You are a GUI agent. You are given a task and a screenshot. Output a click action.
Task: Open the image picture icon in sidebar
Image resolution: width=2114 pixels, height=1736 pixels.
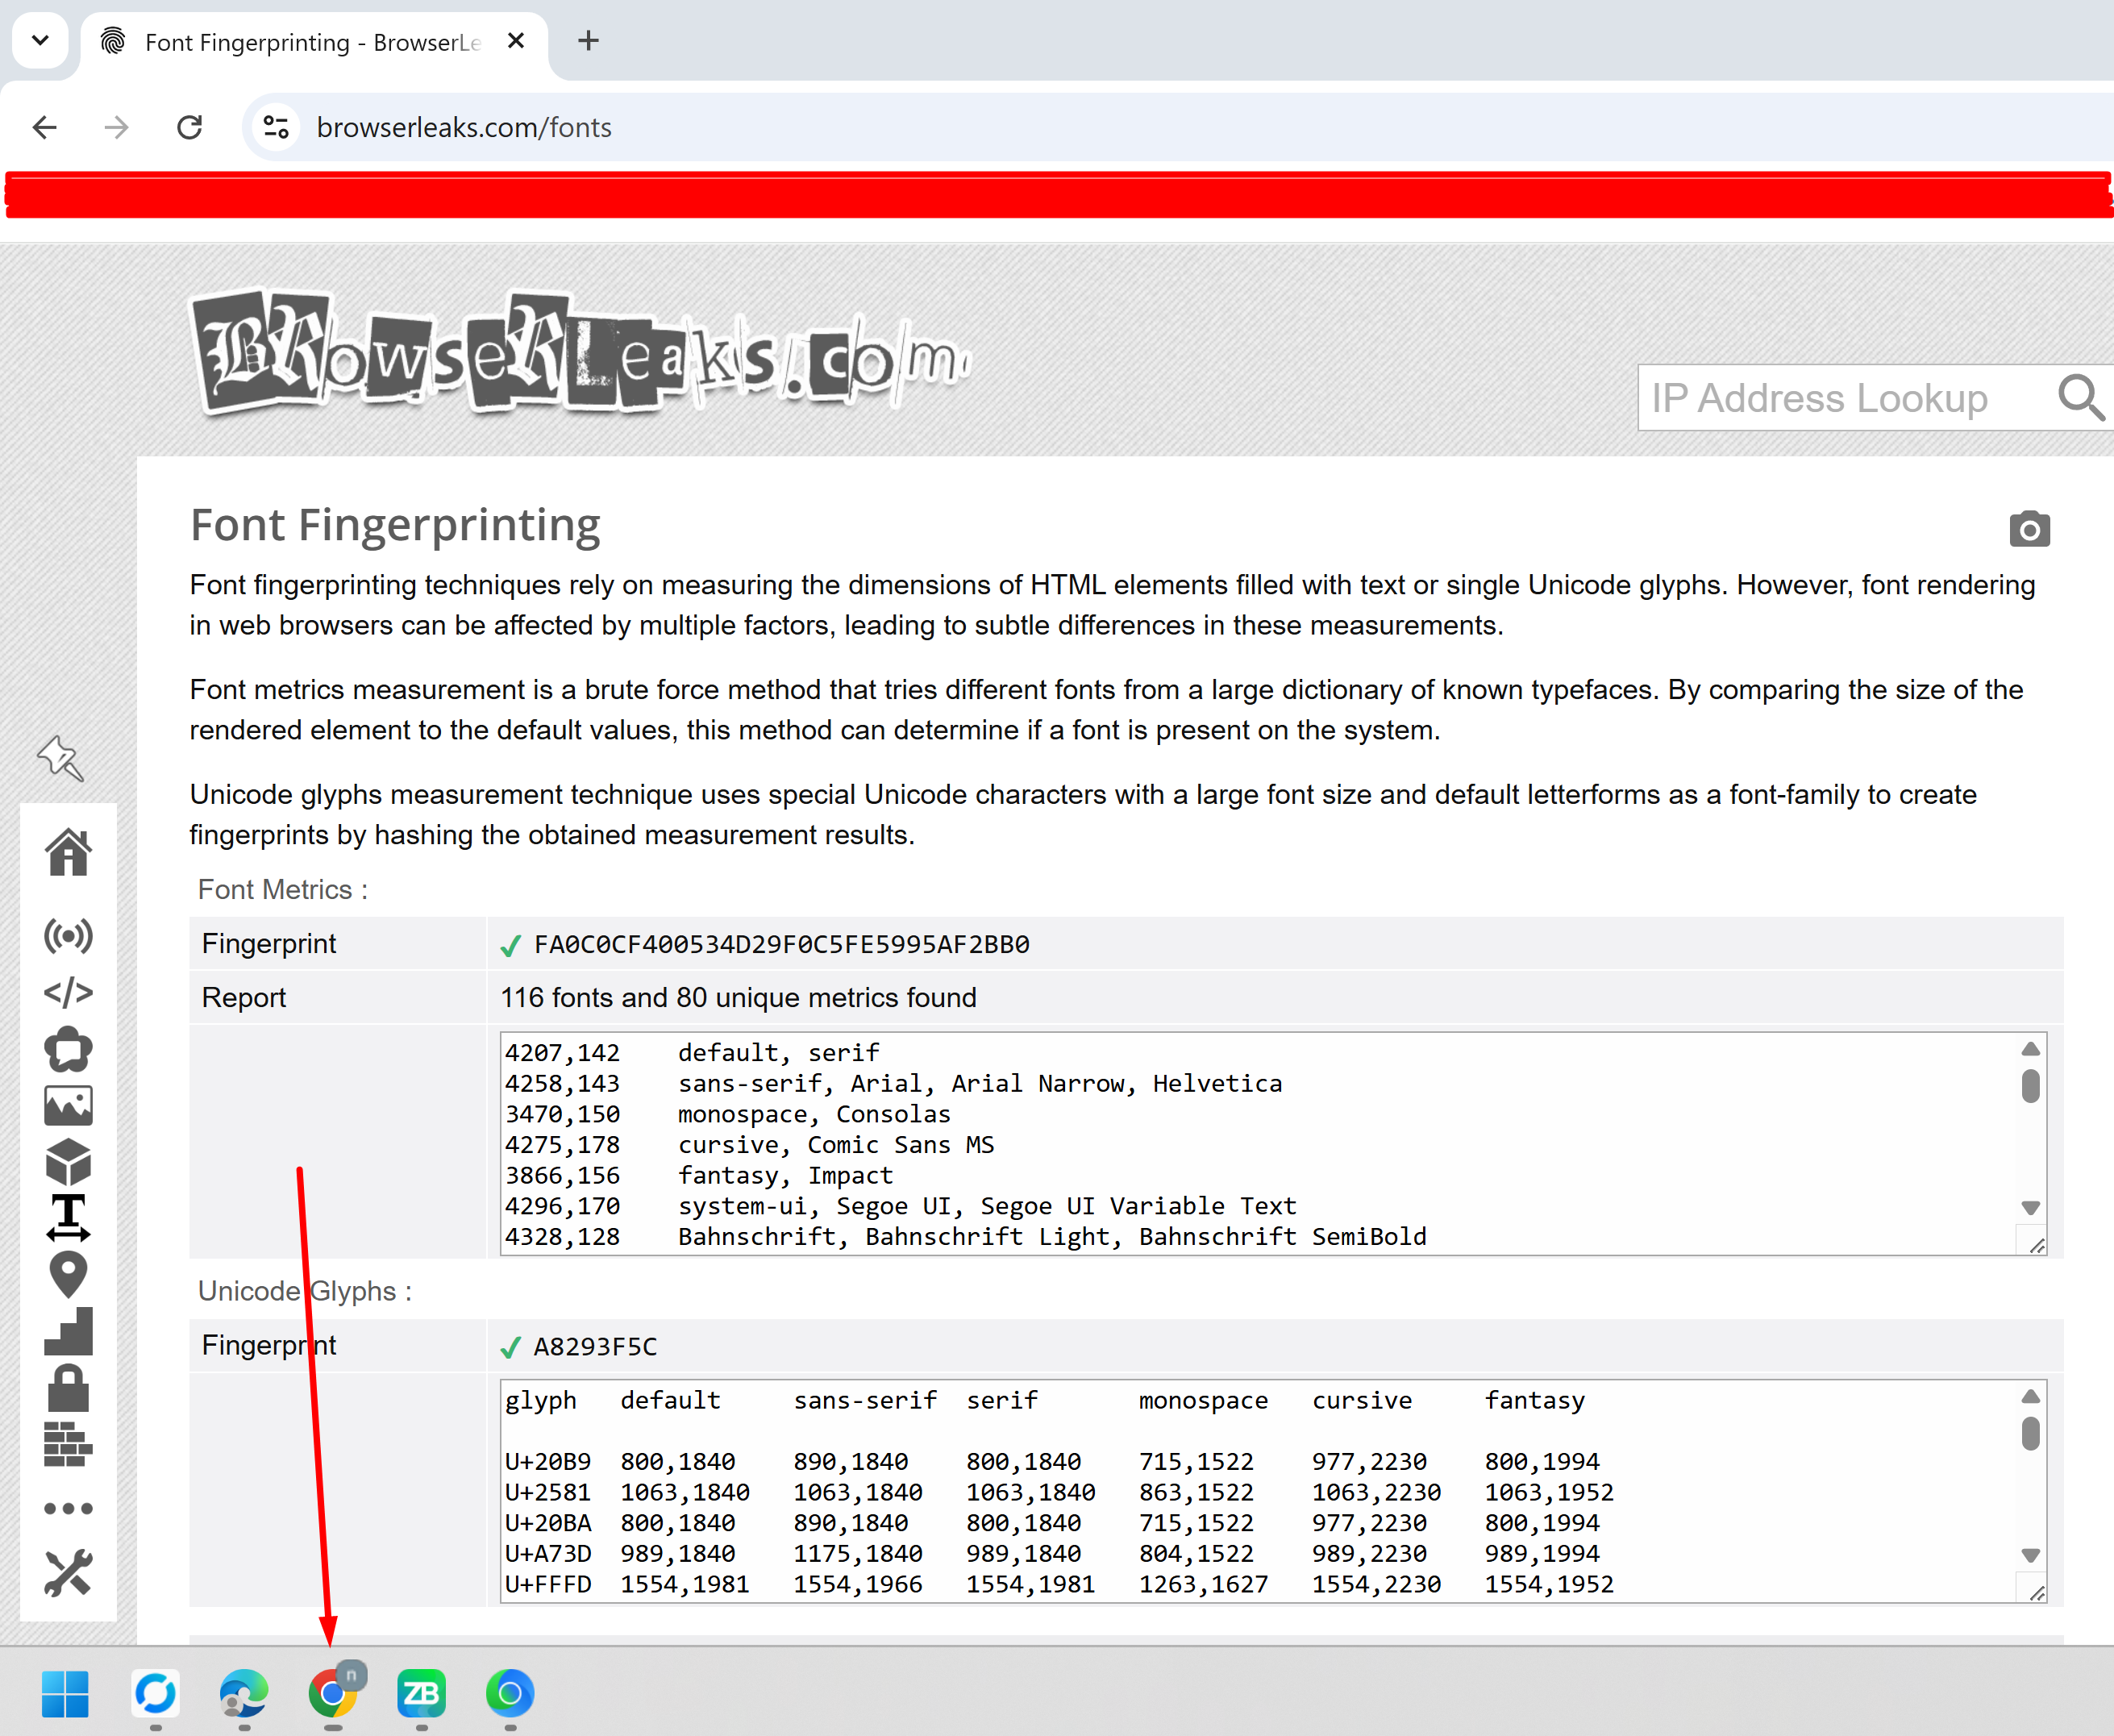coord(68,1106)
